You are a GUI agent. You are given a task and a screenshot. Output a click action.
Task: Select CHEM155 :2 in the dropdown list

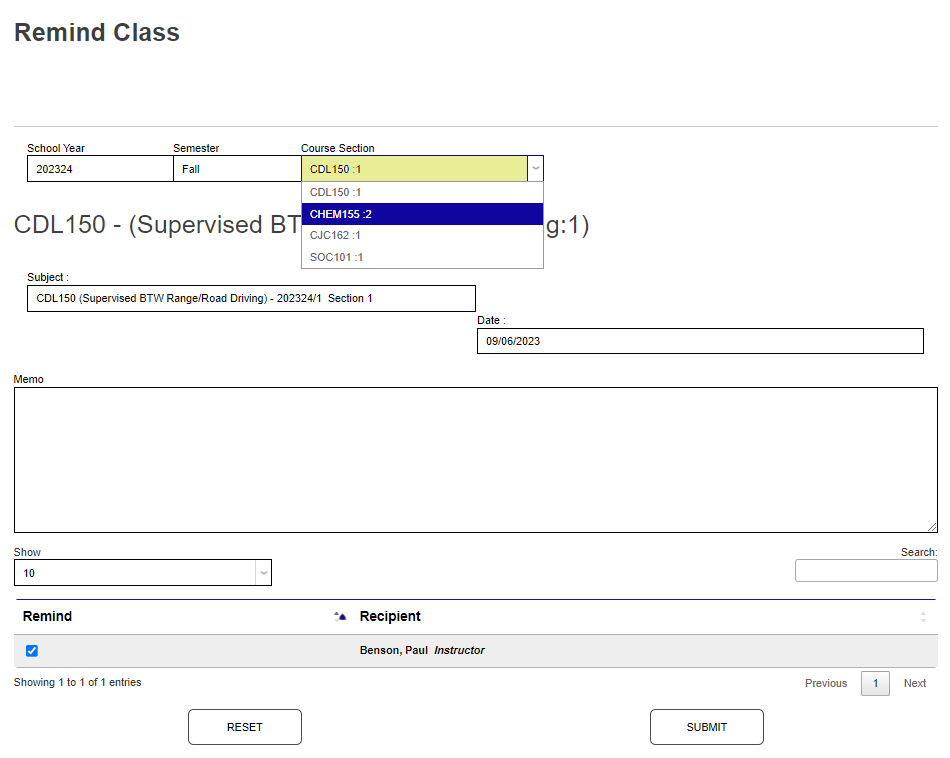[x=422, y=214]
